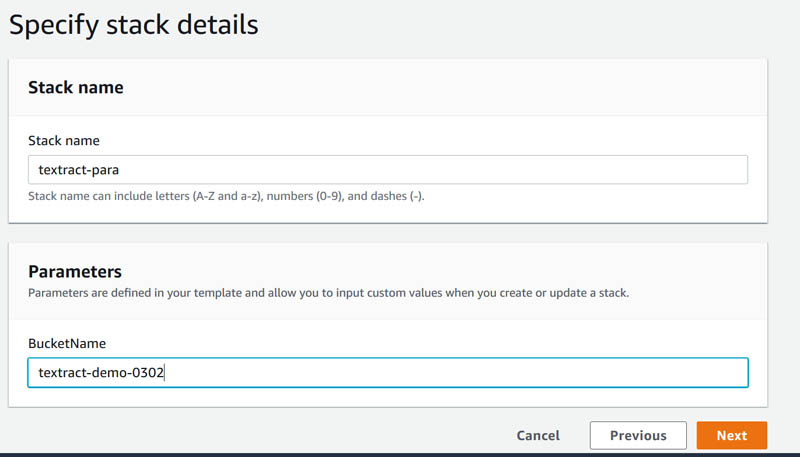
Task: Cancel the stack creation
Action: 538,435
